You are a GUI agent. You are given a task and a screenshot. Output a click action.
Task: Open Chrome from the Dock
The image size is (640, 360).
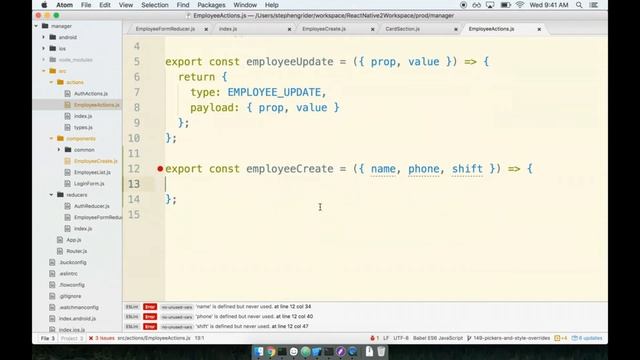coord(271,351)
